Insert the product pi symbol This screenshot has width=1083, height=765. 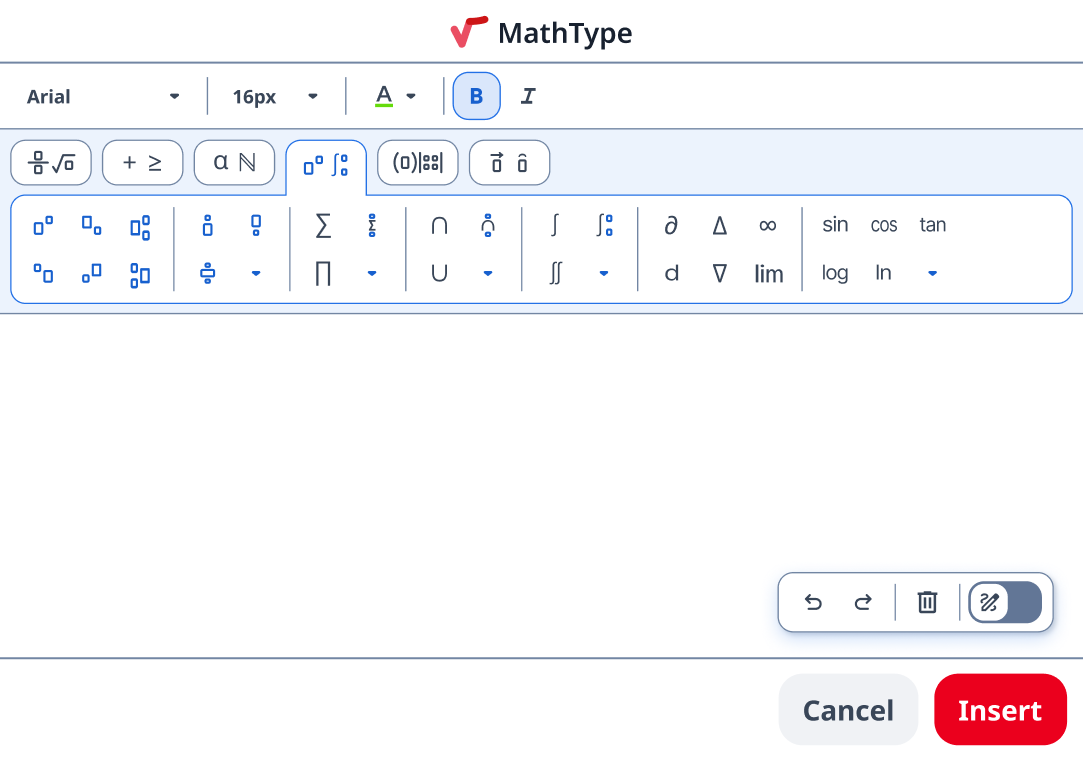[323, 274]
